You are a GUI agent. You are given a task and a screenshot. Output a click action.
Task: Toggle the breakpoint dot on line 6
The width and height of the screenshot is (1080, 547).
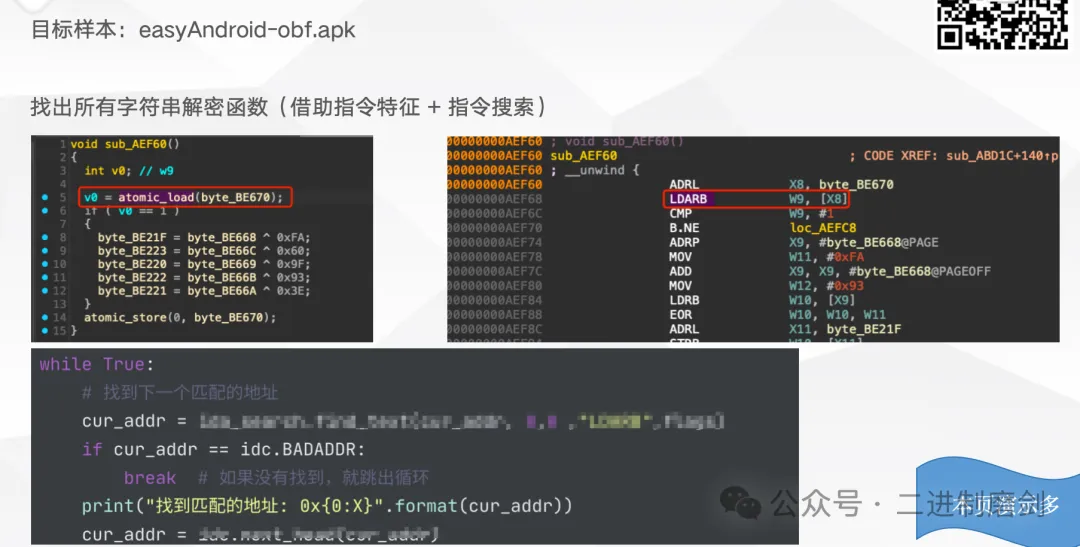(x=45, y=211)
